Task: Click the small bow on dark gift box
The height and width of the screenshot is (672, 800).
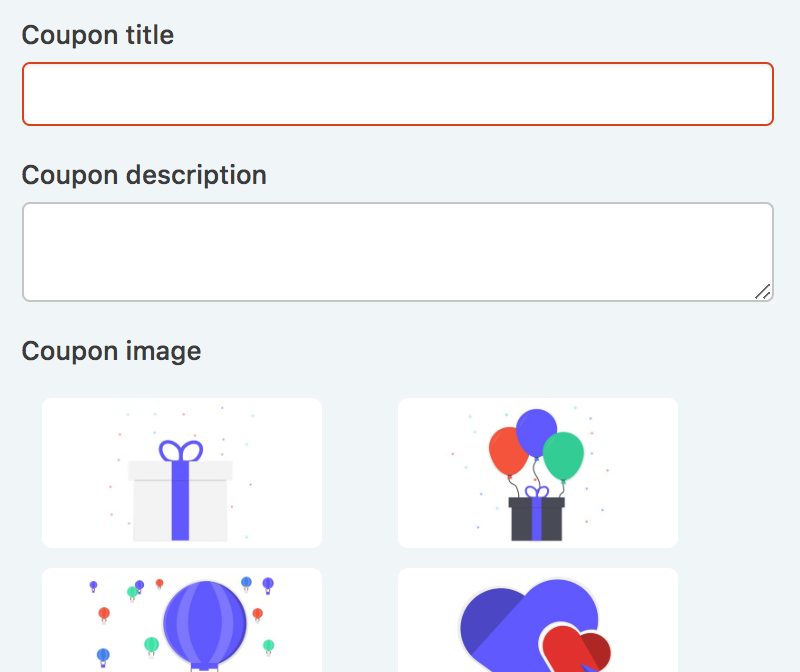Action: click(x=537, y=492)
